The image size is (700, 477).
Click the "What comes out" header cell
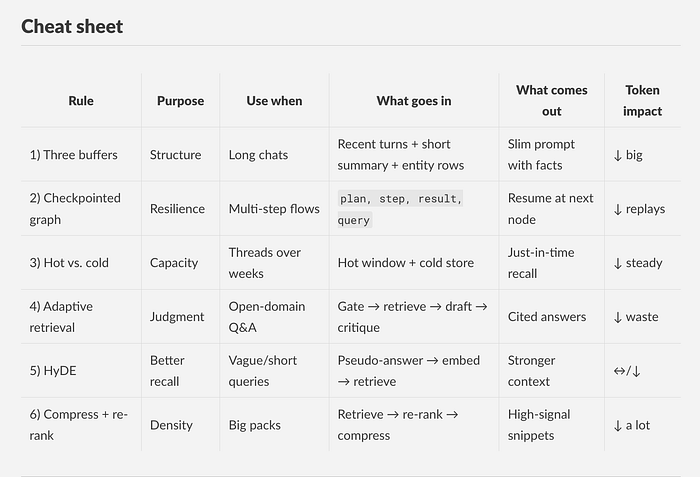coord(551,101)
